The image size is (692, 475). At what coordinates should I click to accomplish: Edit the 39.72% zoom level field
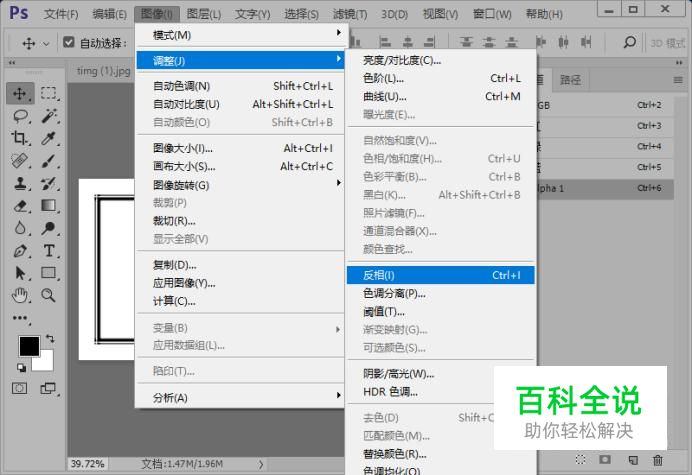pyautogui.click(x=87, y=464)
